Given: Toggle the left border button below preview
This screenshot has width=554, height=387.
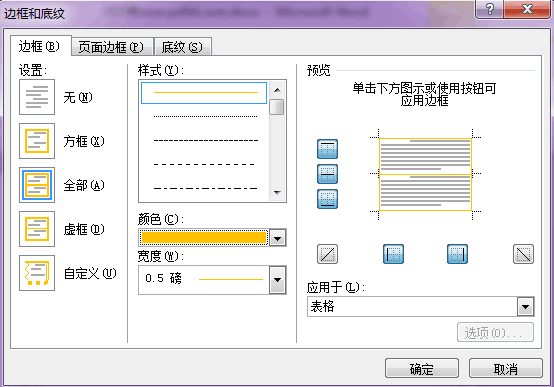Looking at the screenshot, I should [x=393, y=254].
